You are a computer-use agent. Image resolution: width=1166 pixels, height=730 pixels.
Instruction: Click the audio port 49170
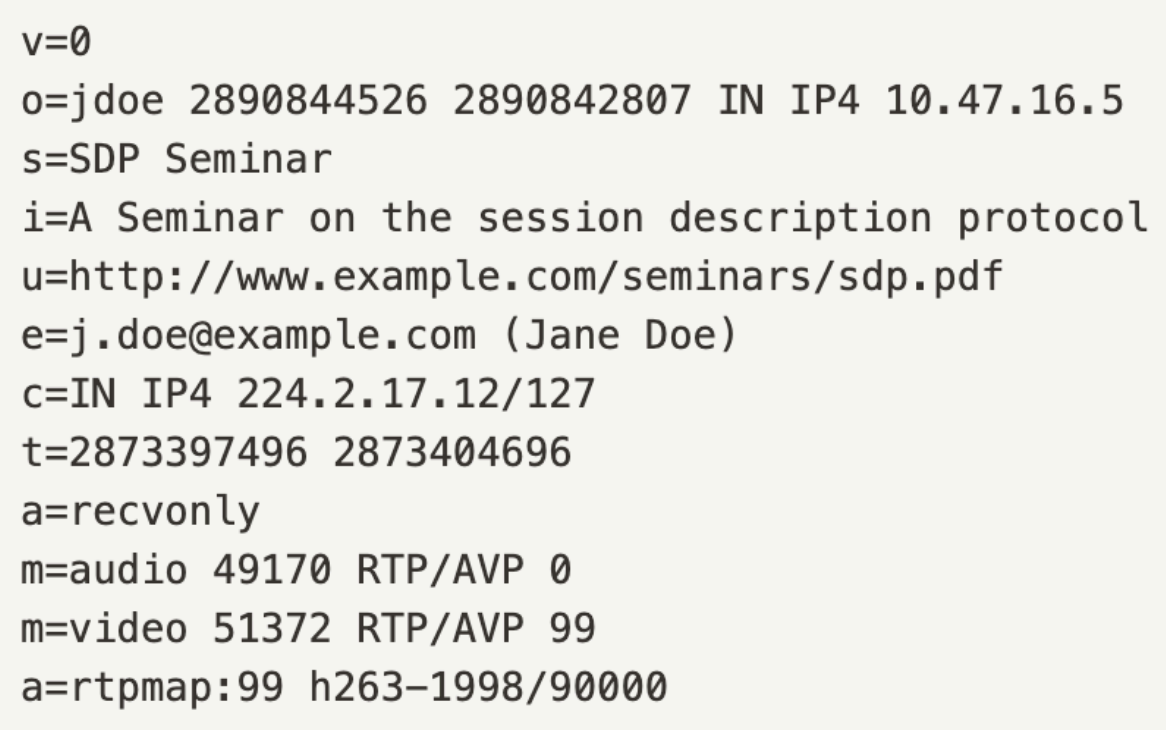coord(272,570)
